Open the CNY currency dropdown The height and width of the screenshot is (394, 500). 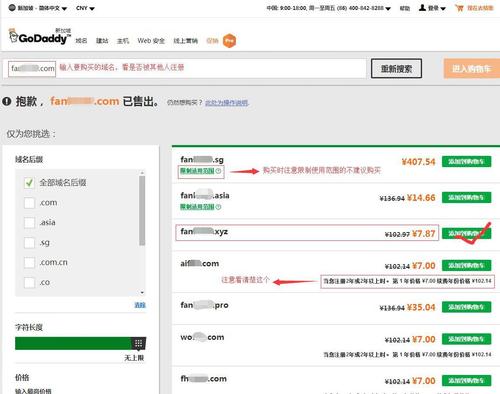(x=85, y=8)
